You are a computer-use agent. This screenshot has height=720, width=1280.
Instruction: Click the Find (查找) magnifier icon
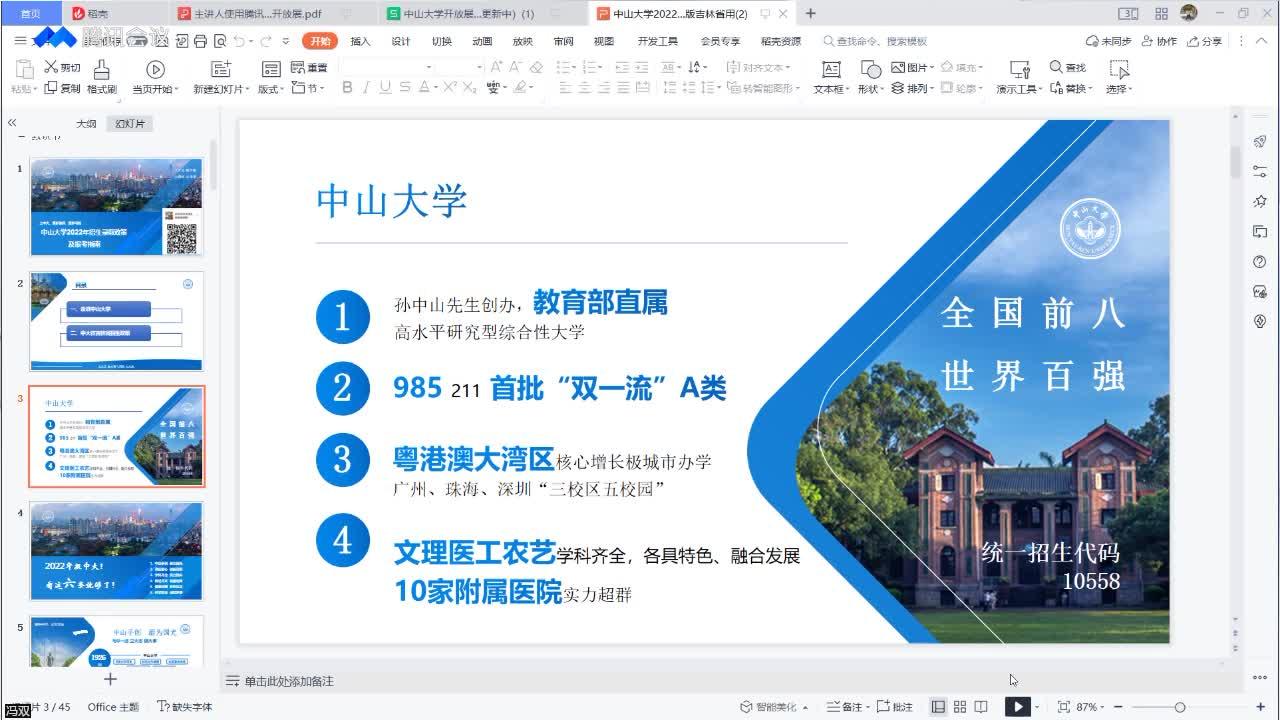point(1056,67)
